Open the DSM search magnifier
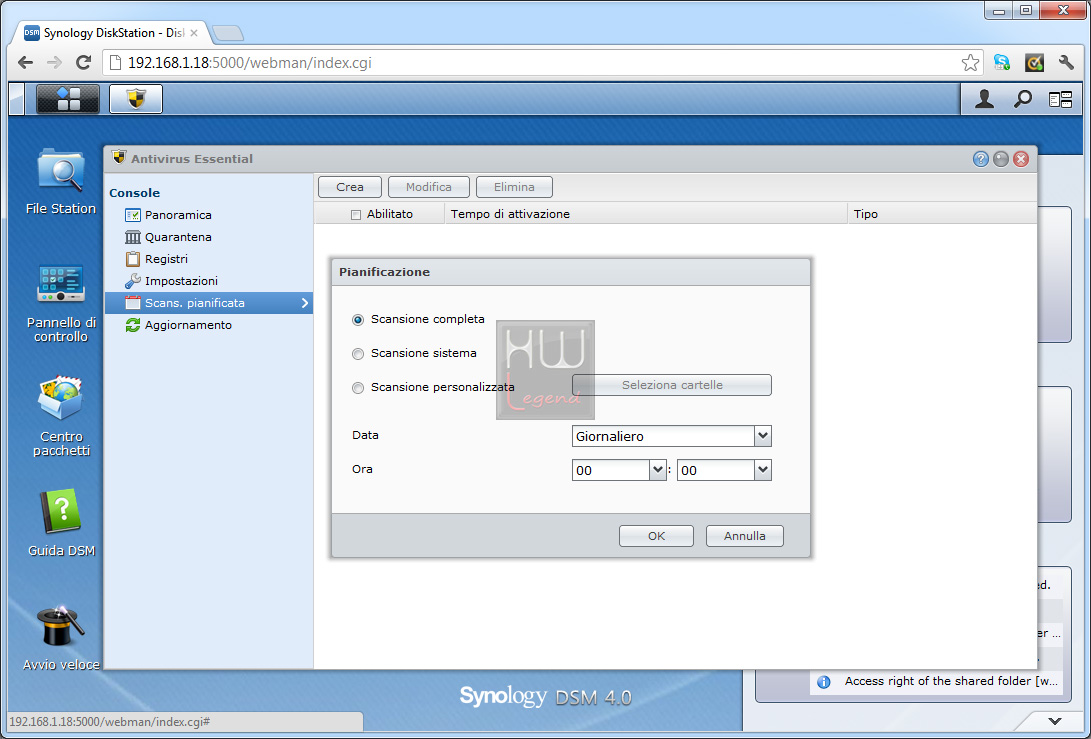This screenshot has height=739, width=1091. click(x=1022, y=100)
